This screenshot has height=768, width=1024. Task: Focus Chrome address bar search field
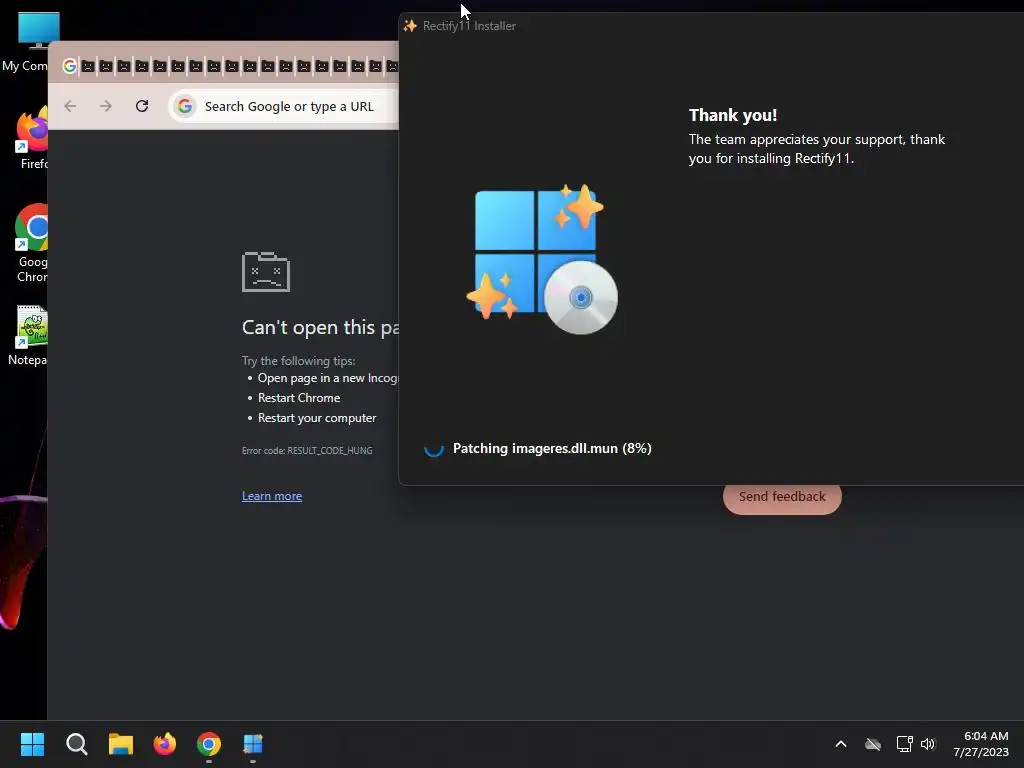click(x=284, y=106)
